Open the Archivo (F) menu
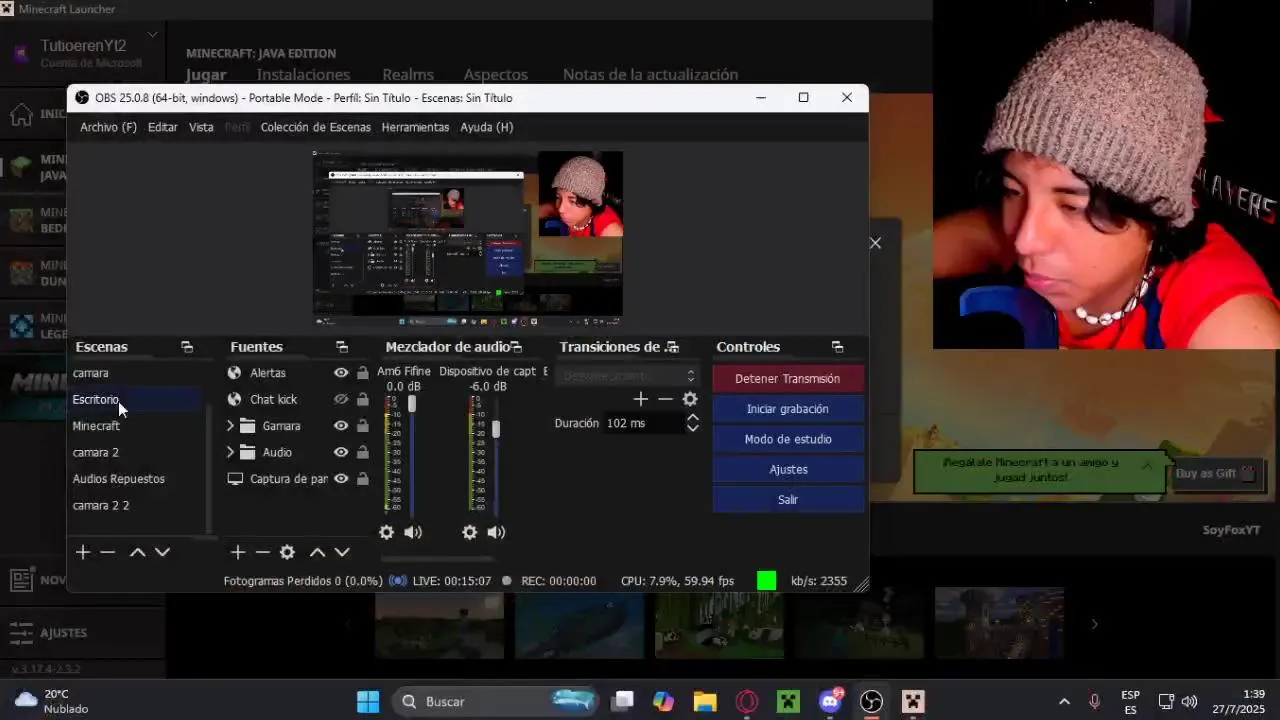The image size is (1280, 720). [108, 127]
